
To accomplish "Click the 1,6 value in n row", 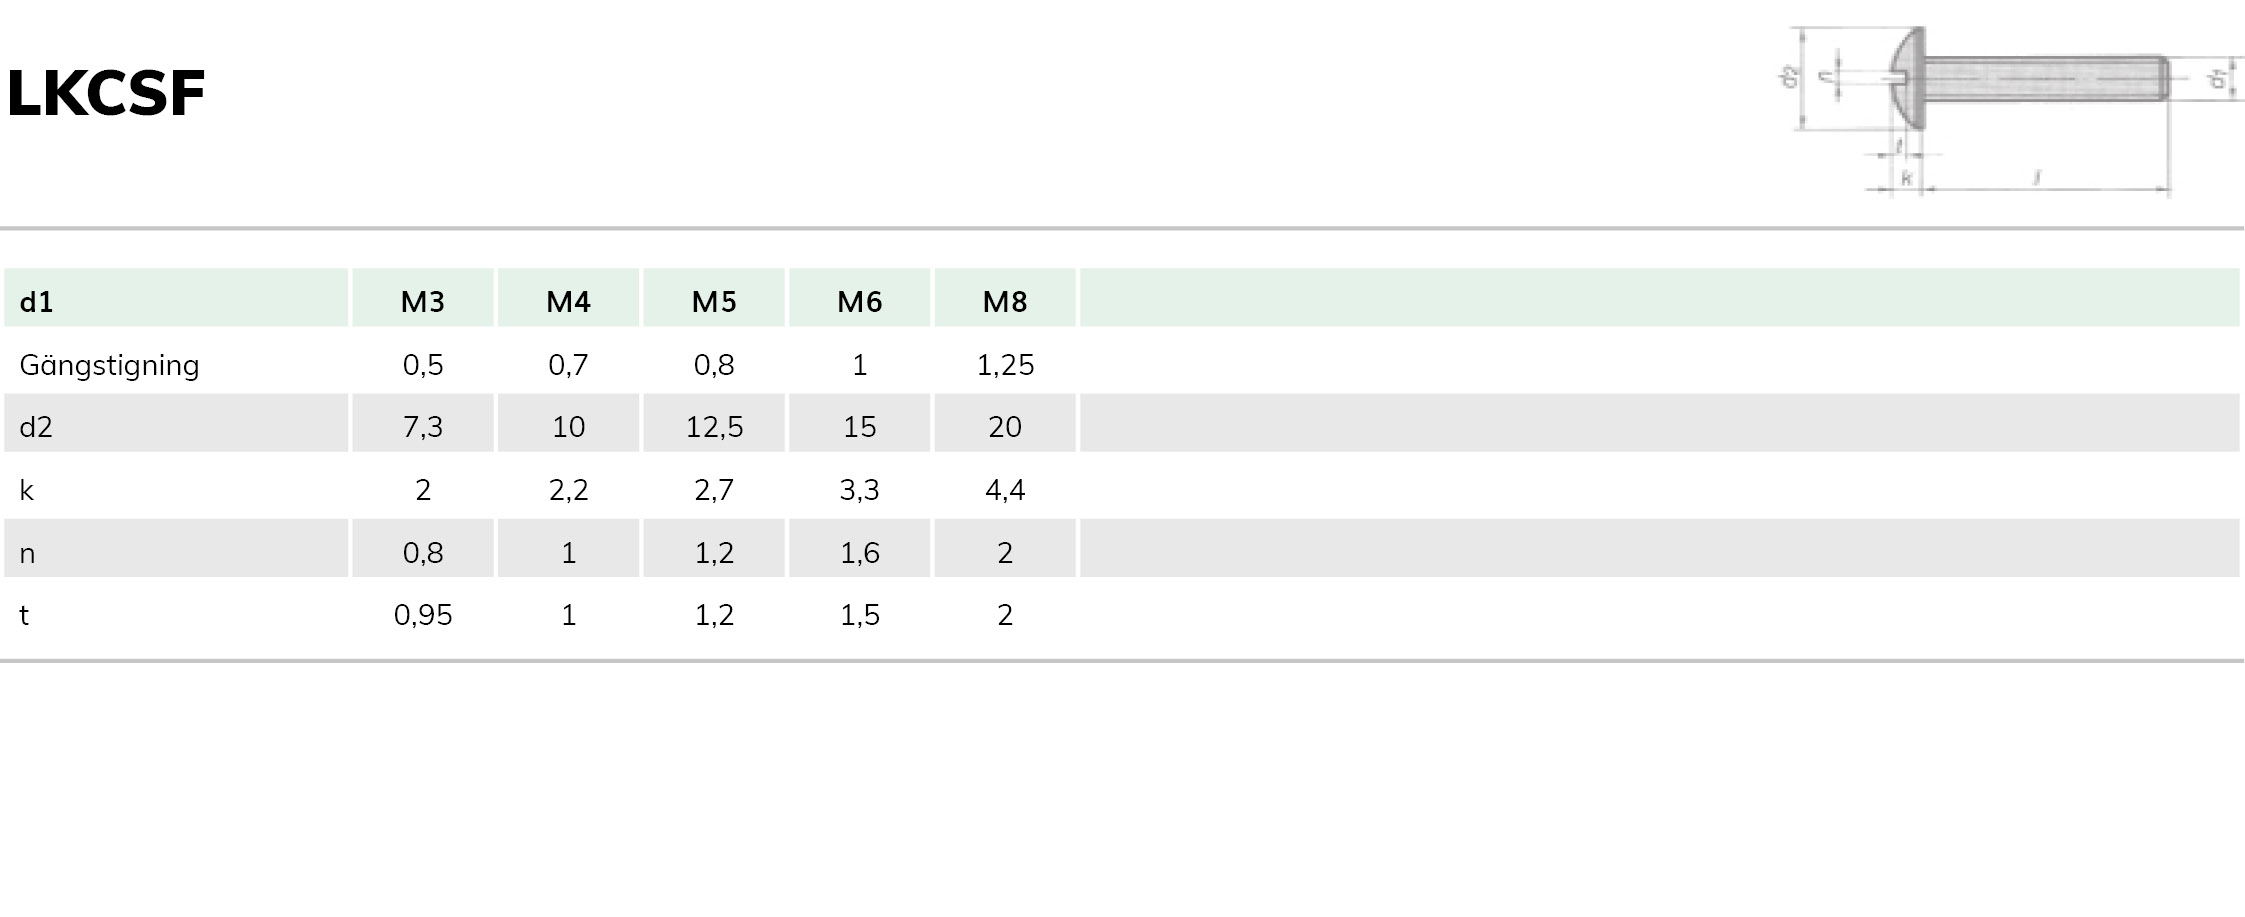I will coord(860,553).
